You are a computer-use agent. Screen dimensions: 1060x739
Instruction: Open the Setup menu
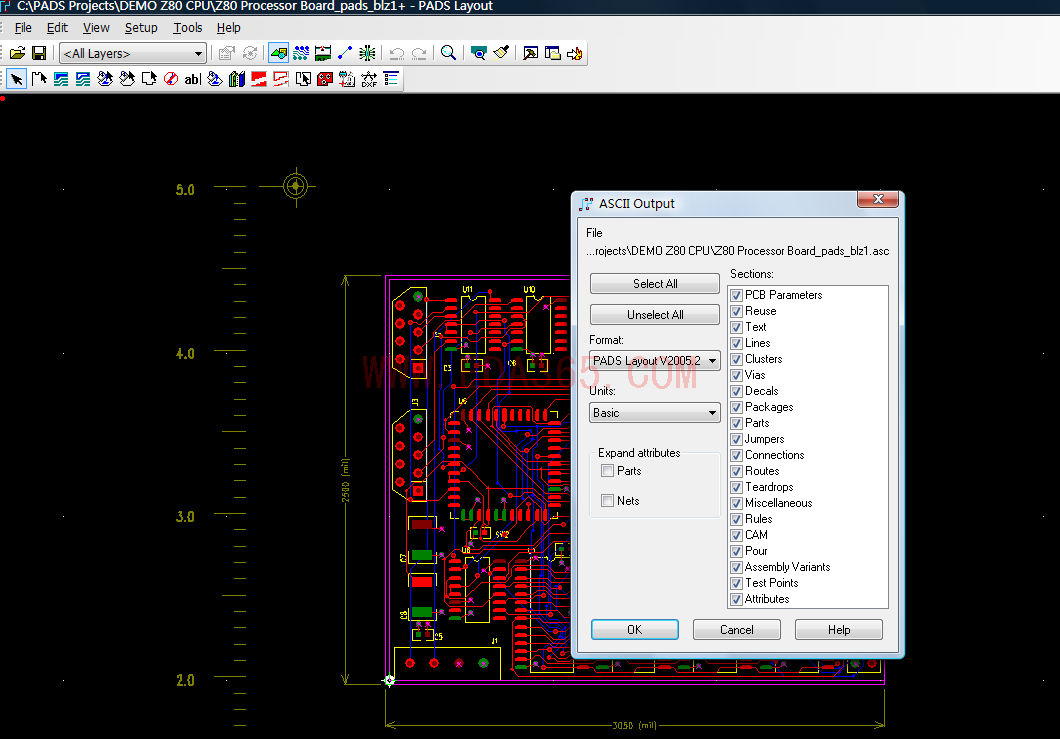click(141, 28)
